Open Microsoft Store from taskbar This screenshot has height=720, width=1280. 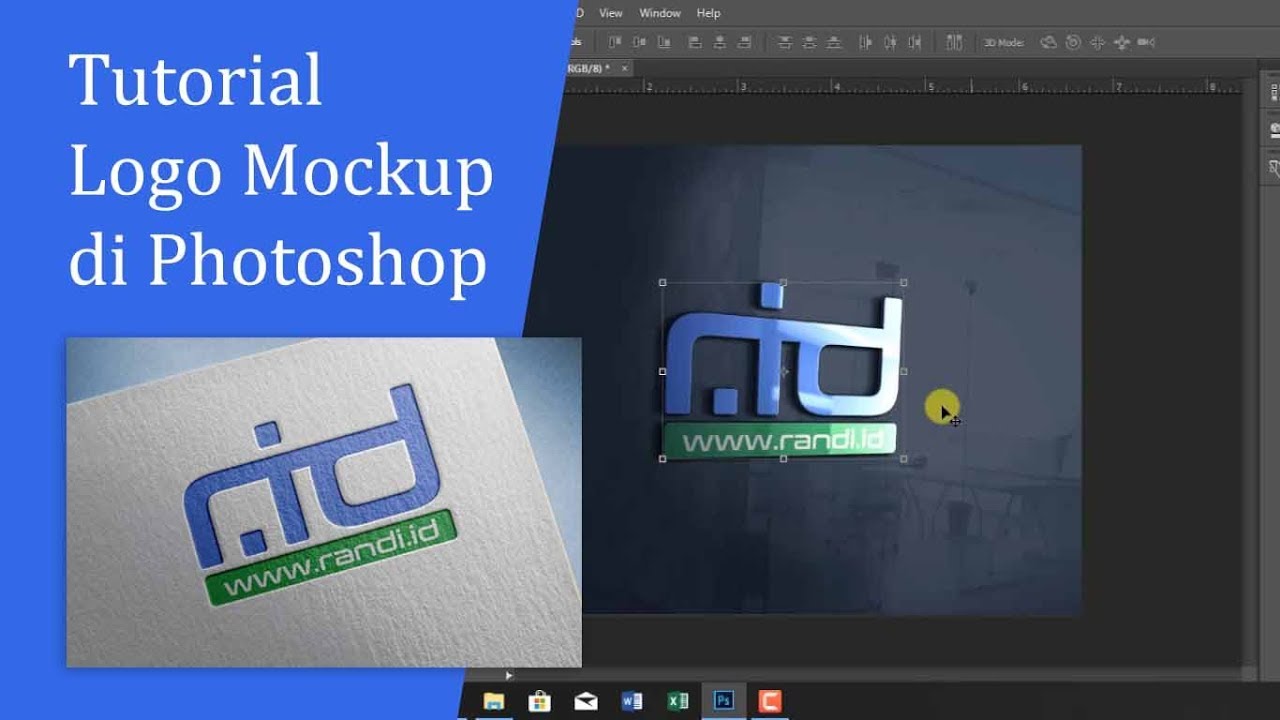tap(540, 701)
